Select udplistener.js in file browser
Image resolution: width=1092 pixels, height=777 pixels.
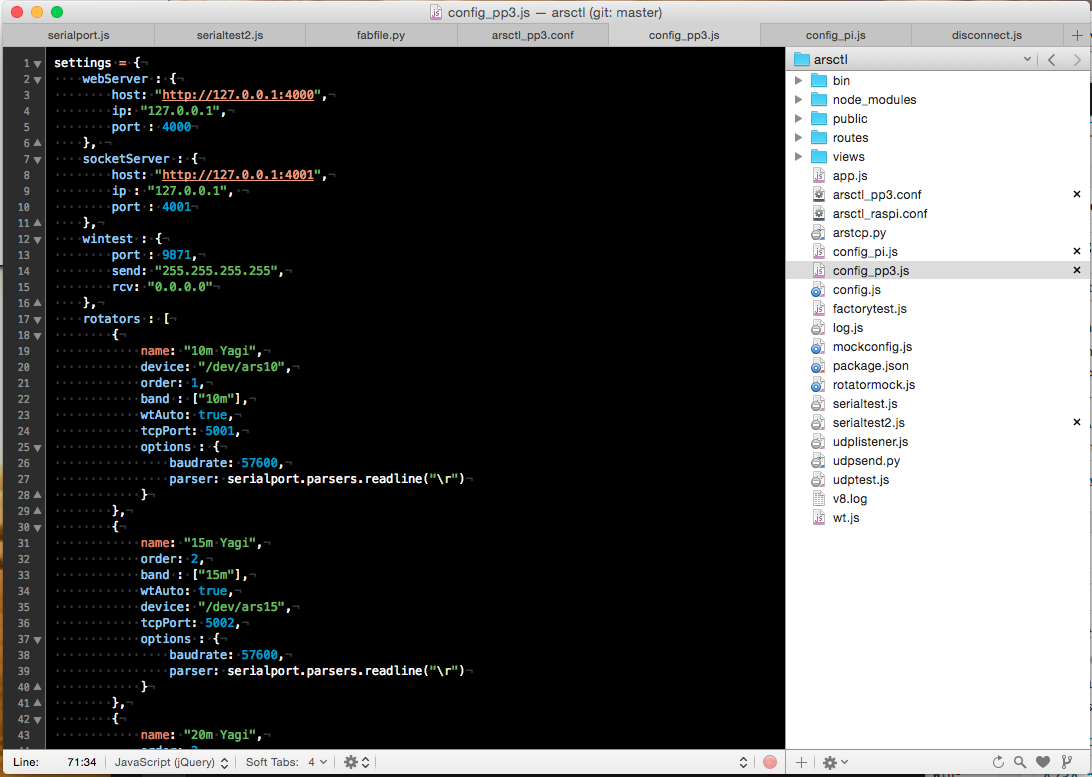pos(871,441)
